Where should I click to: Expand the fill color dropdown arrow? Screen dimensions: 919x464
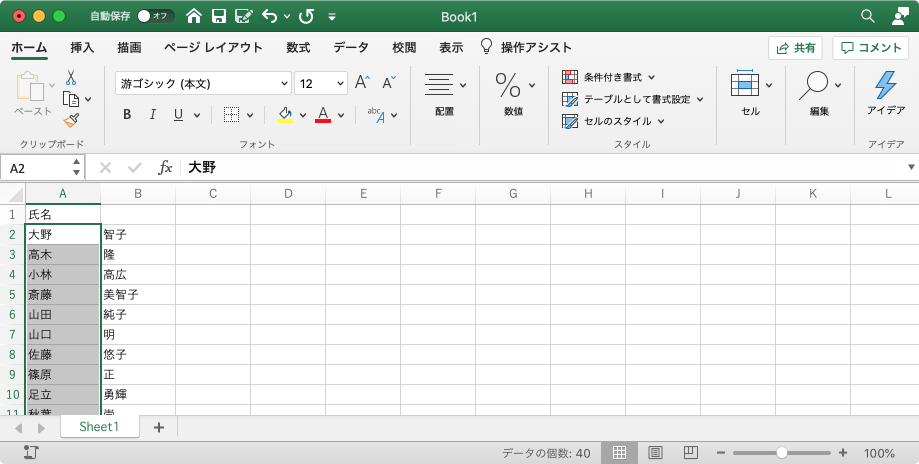[303, 115]
